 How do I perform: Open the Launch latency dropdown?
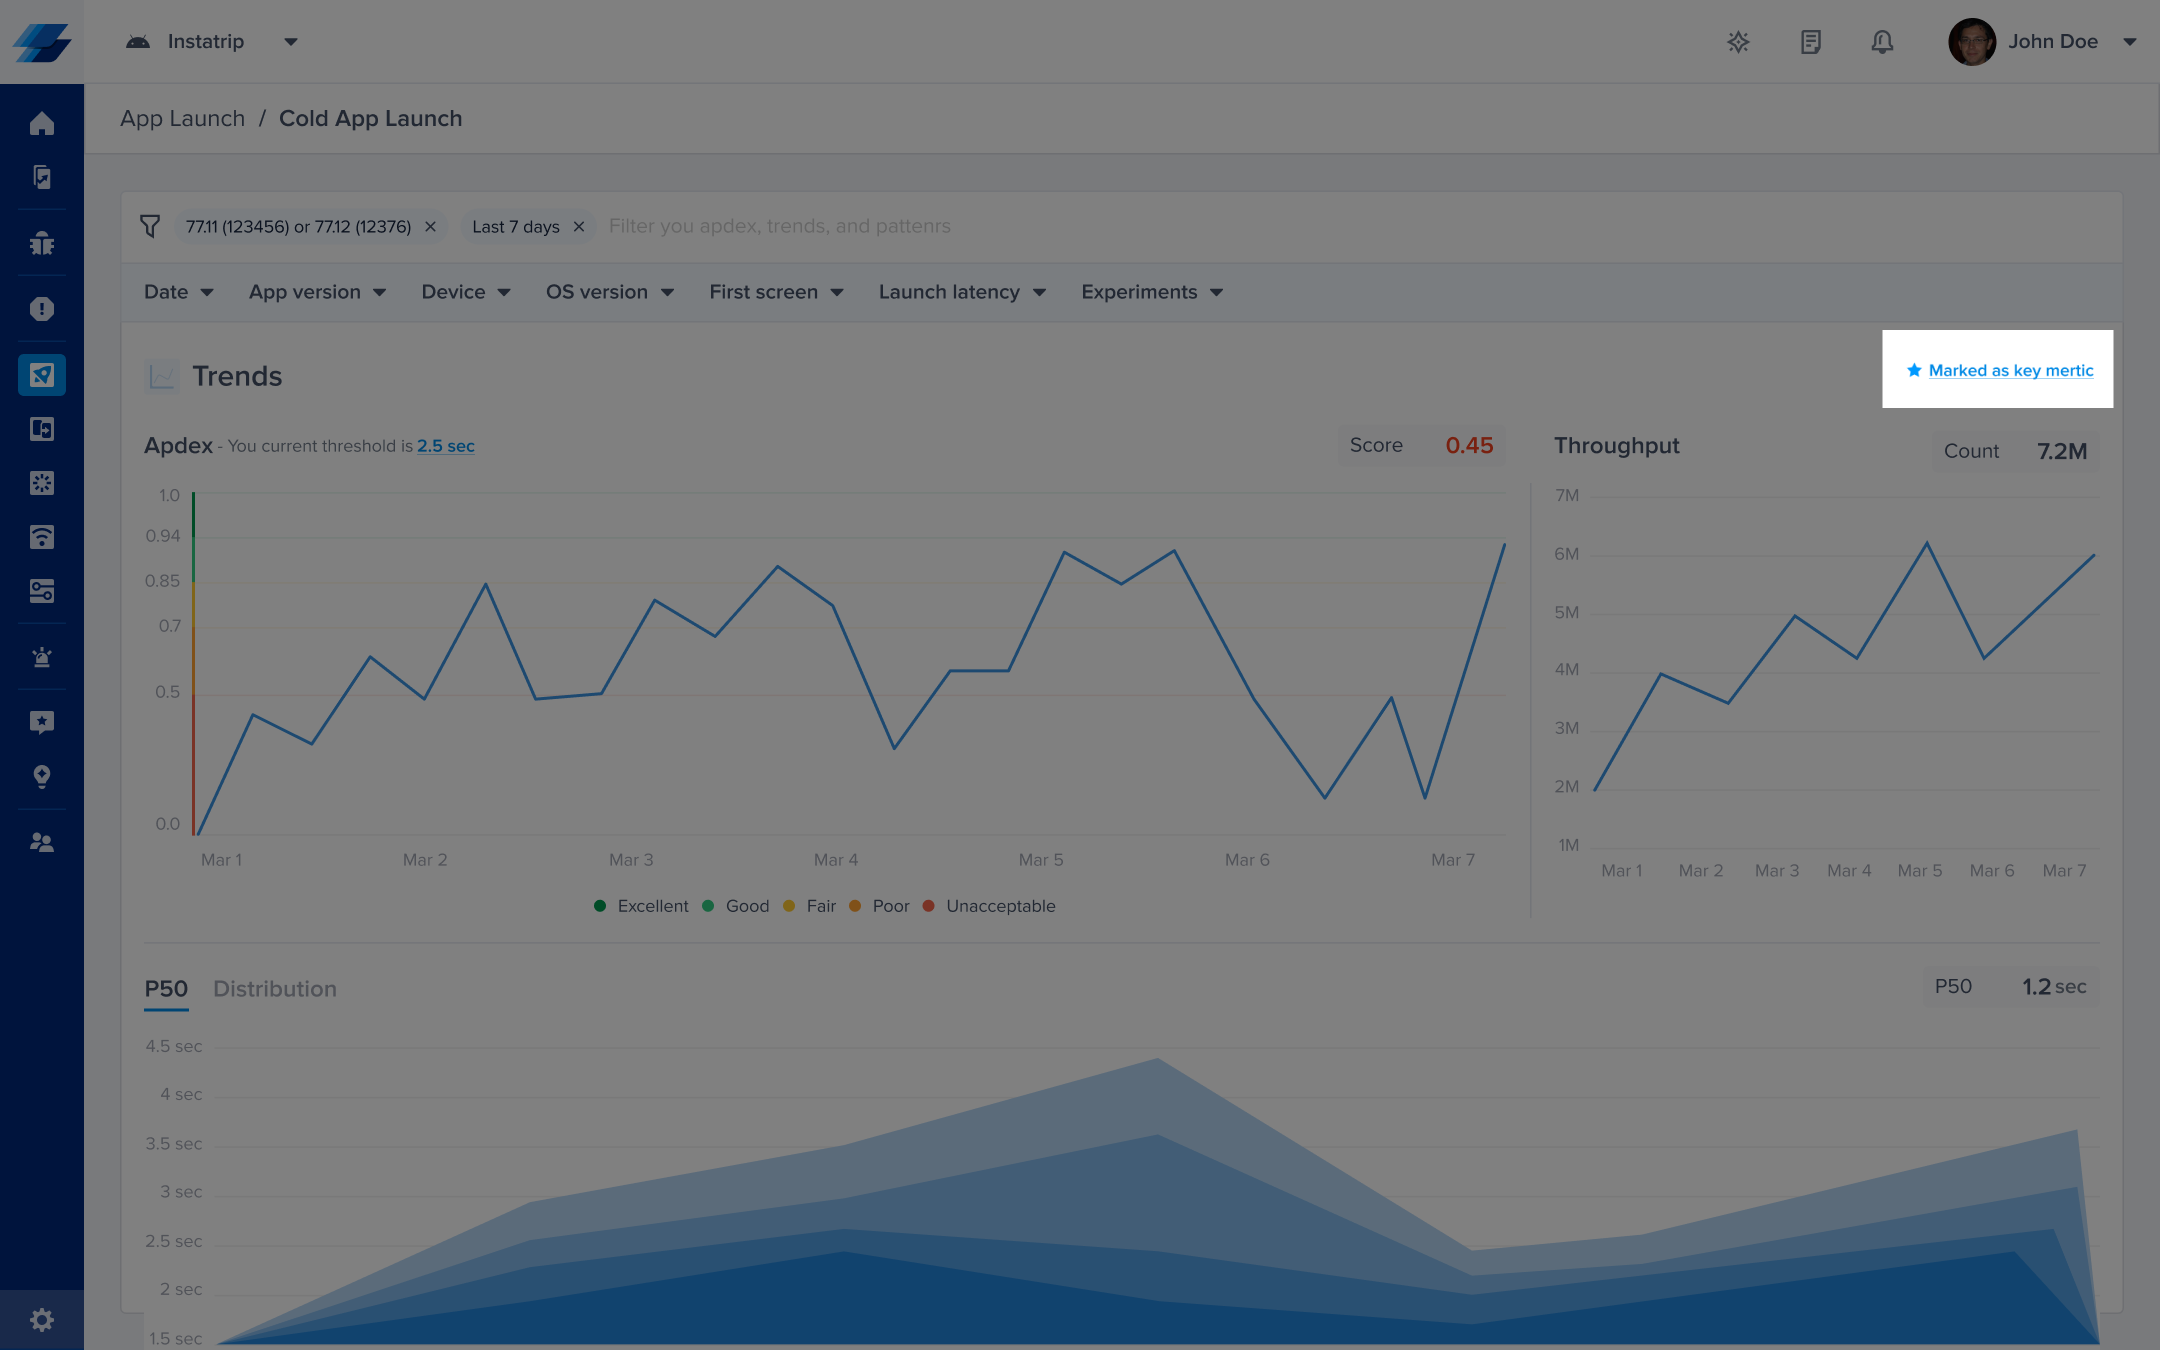(961, 292)
